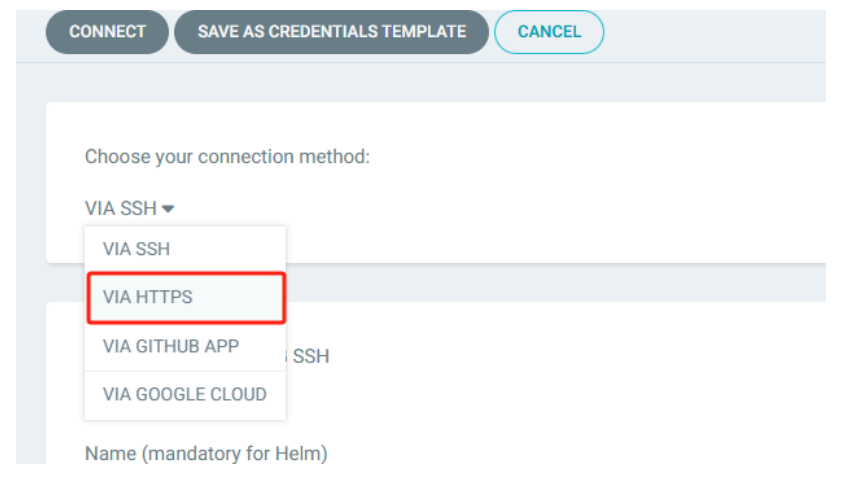Pick the VIA GOOGLE CLOUD option
Image resolution: width=859 pixels, height=493 pixels.
point(185,394)
